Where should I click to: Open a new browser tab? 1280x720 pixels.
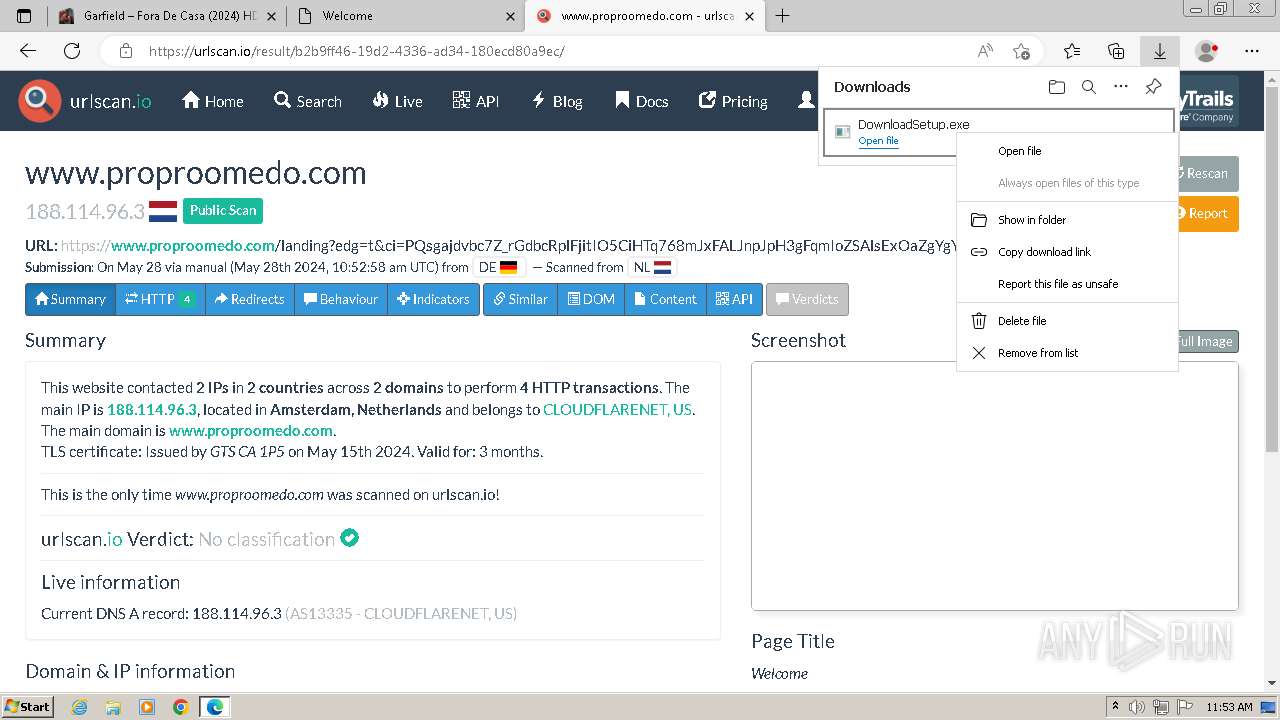pos(782,16)
